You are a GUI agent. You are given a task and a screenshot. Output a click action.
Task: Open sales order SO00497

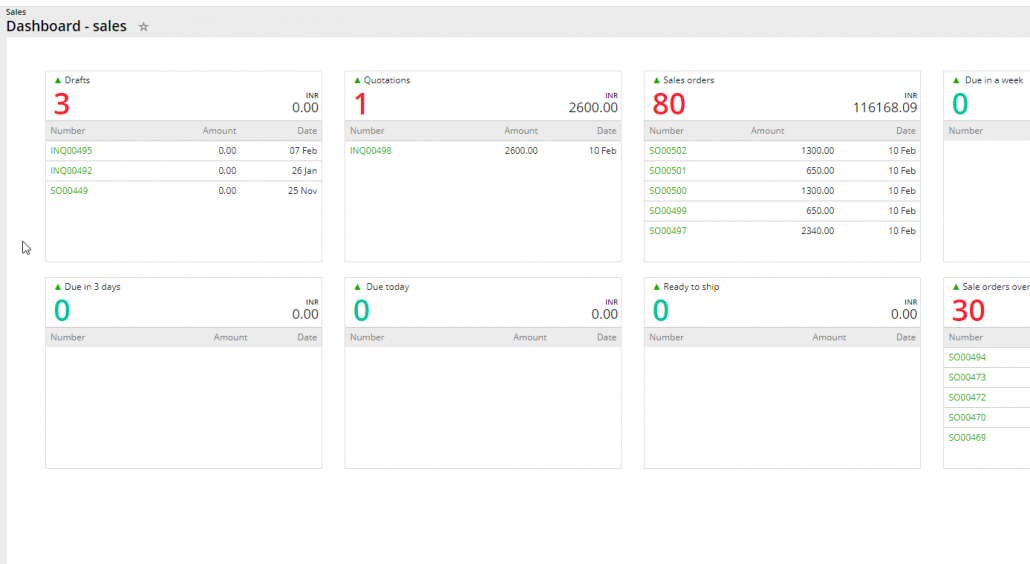click(x=668, y=231)
